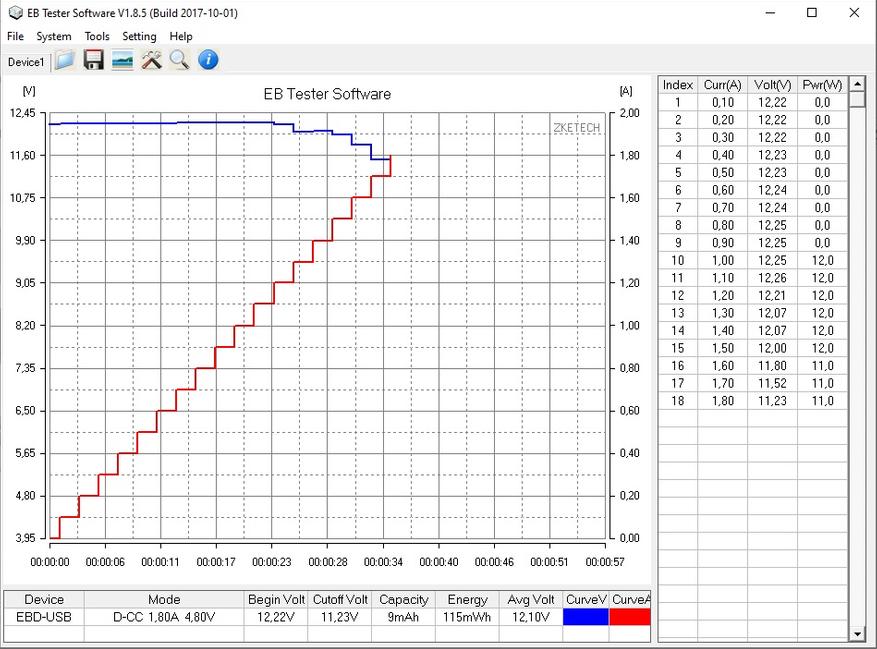Open the Help menu

(181, 36)
